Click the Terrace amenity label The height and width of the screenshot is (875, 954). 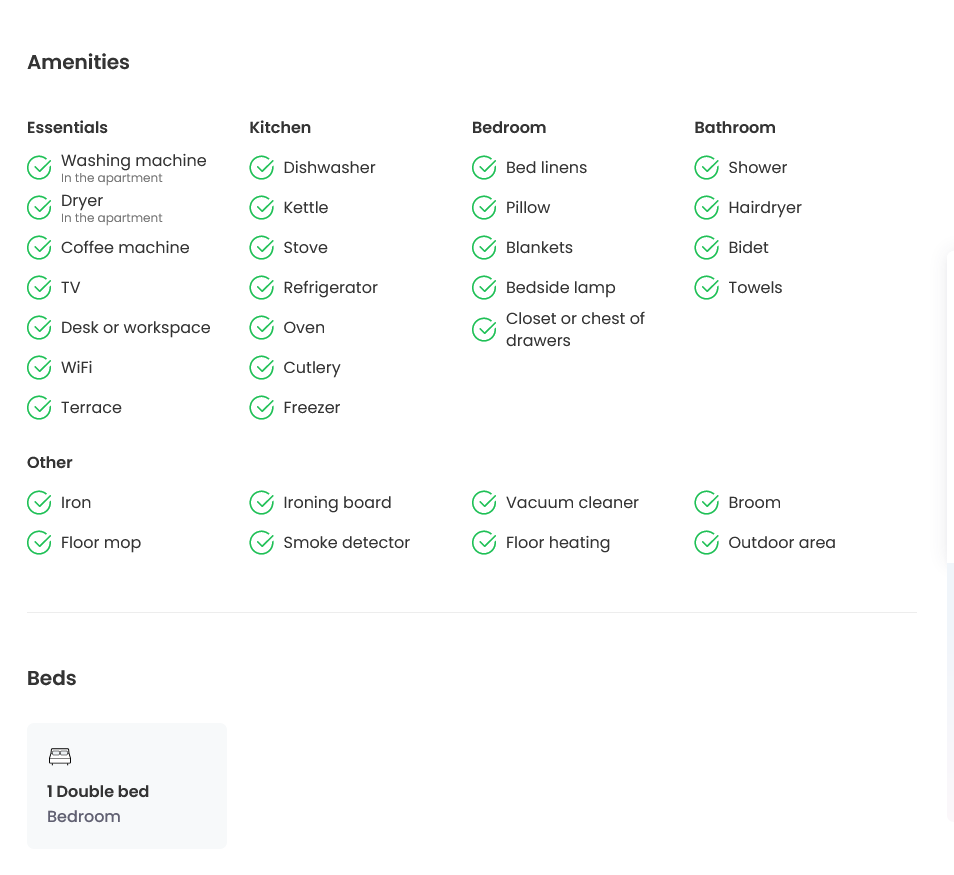click(91, 408)
